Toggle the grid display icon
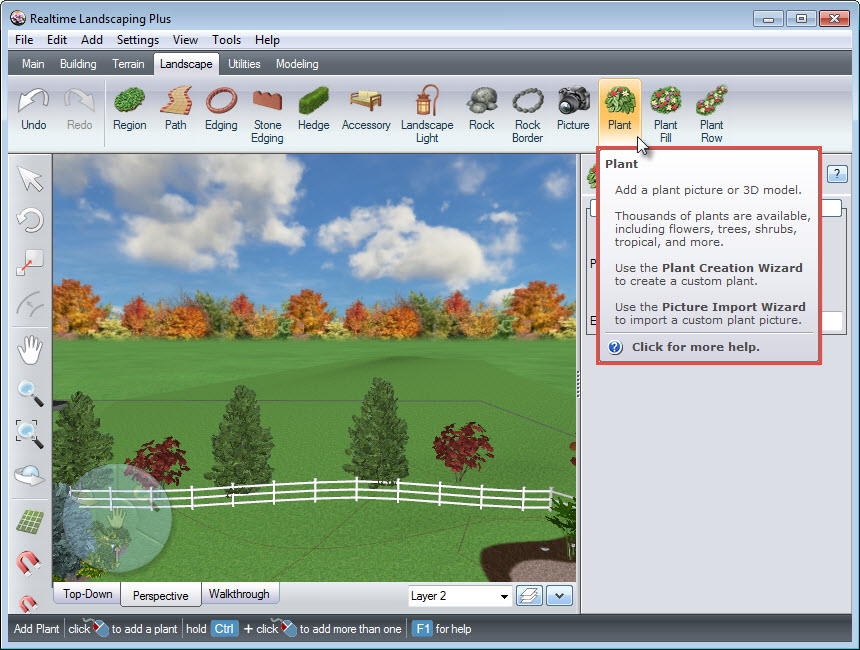 [30, 522]
